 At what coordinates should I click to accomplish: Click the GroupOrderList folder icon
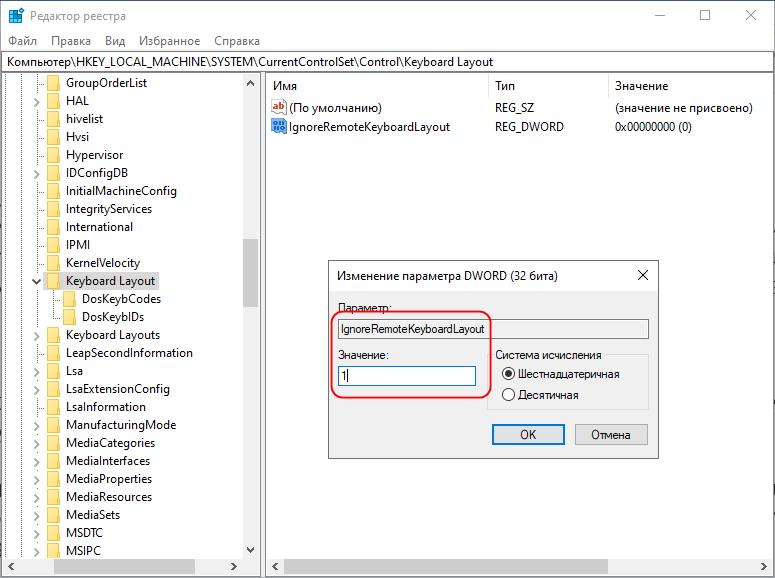coord(54,83)
